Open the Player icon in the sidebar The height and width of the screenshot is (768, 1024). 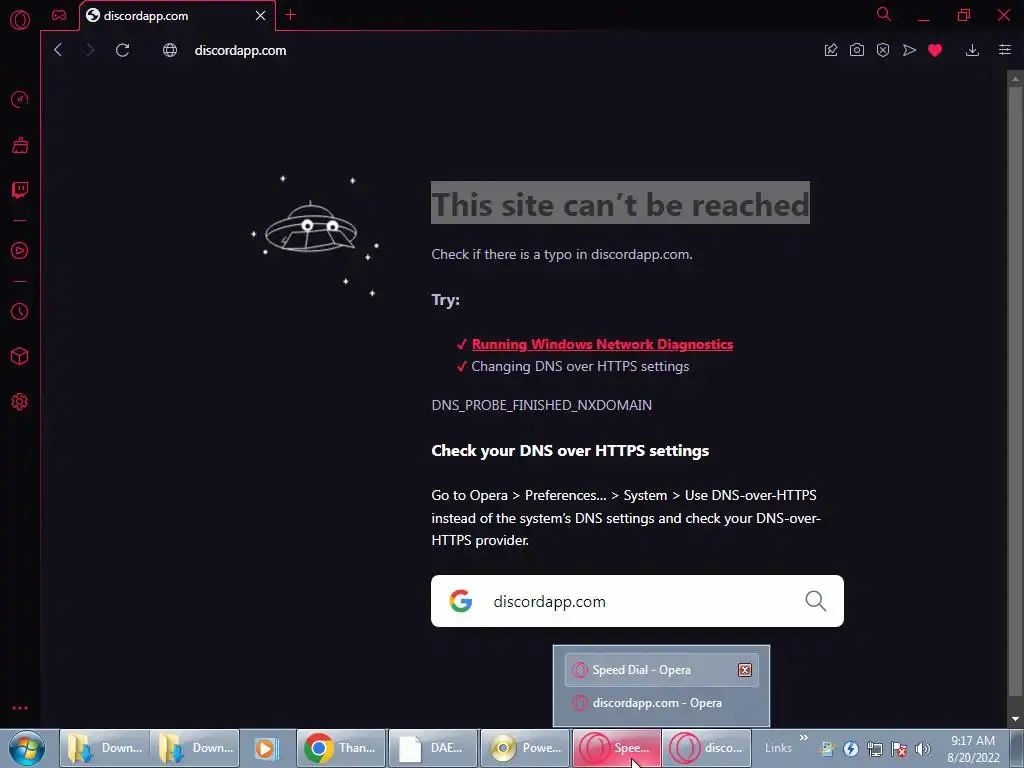(x=20, y=251)
